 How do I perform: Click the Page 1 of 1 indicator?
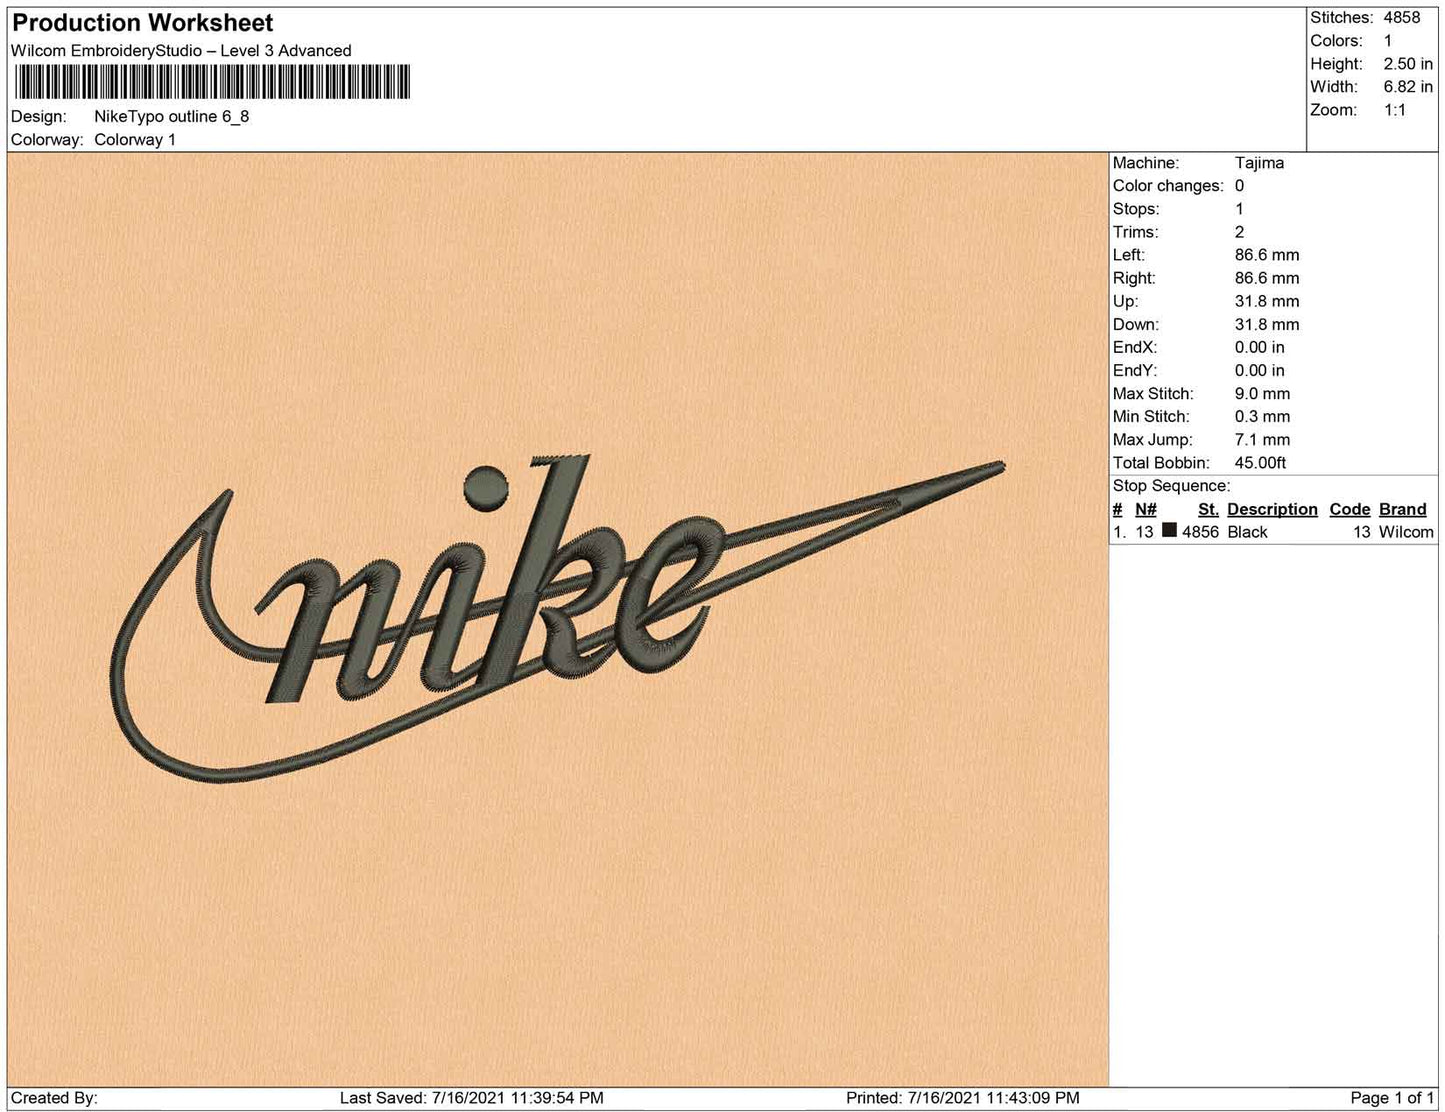(1392, 1098)
